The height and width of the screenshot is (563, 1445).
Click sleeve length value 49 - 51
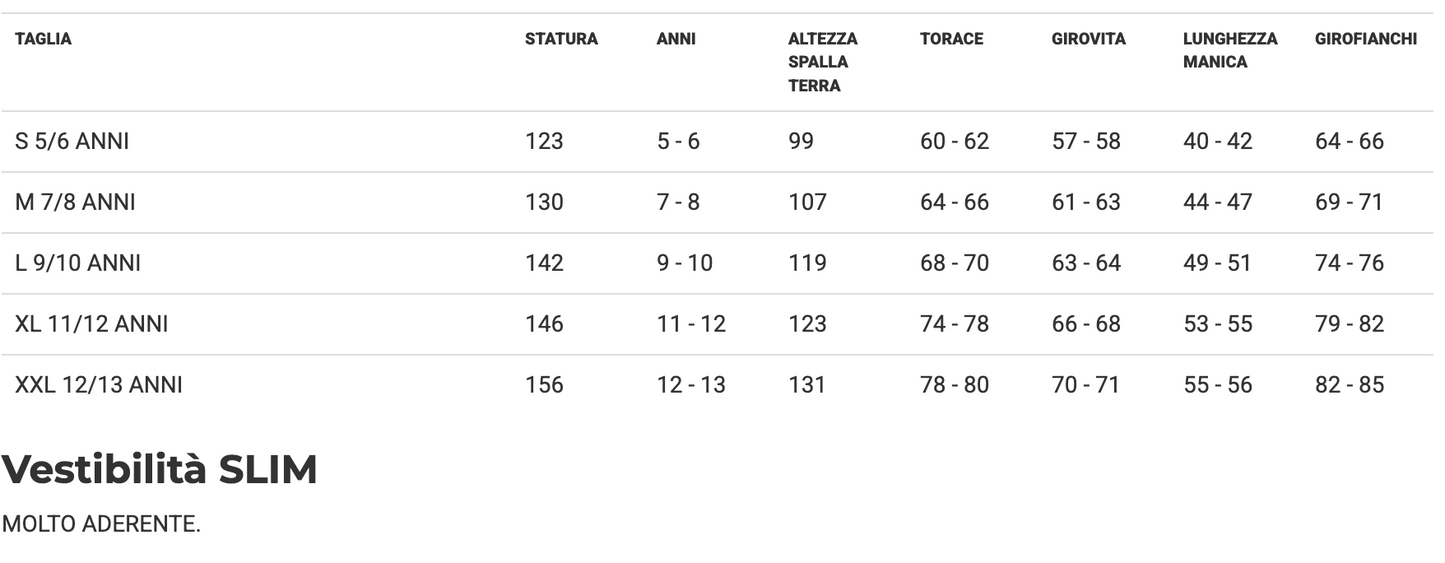1217,264
